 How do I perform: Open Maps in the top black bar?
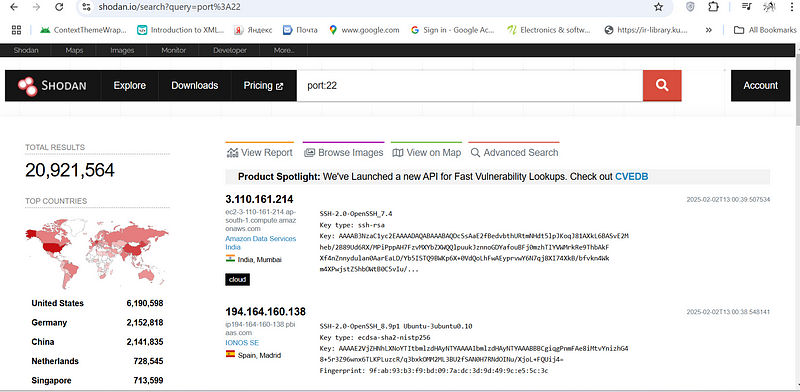[x=74, y=51]
